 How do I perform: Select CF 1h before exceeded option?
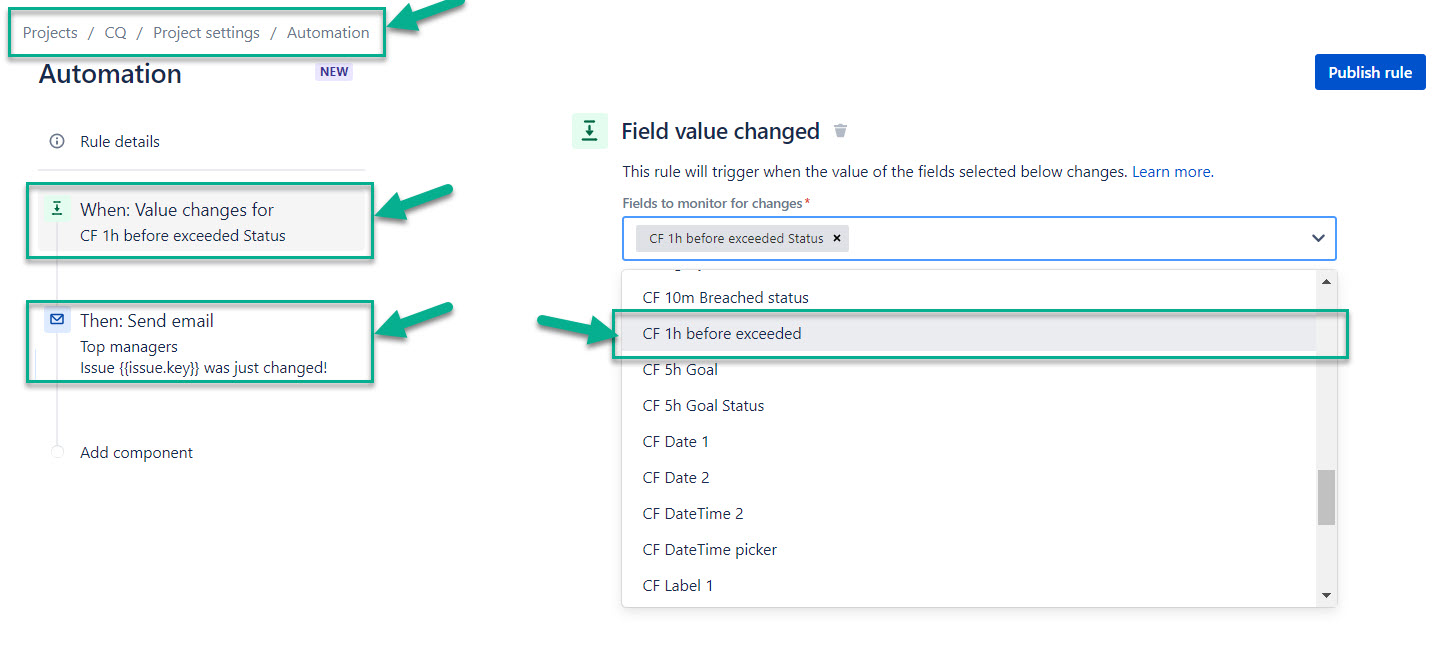point(722,333)
